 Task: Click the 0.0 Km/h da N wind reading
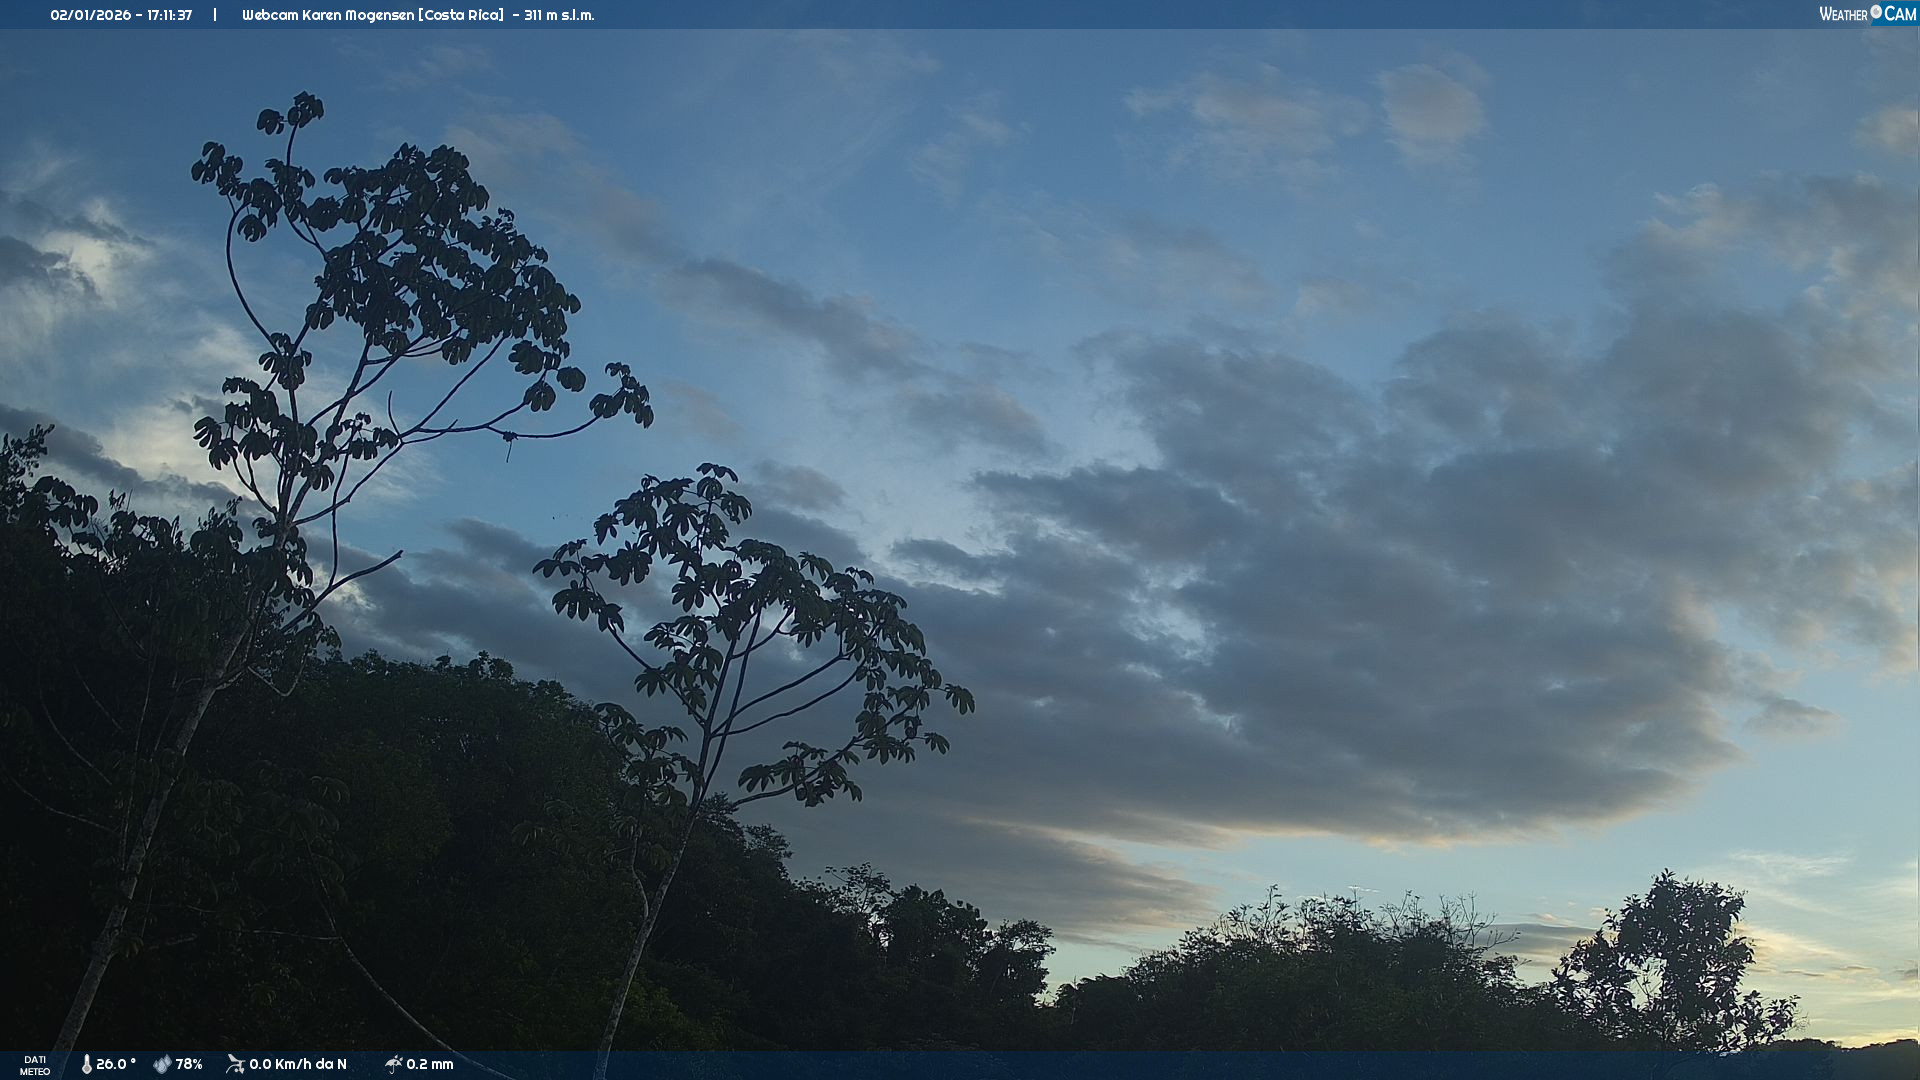[x=298, y=1064]
